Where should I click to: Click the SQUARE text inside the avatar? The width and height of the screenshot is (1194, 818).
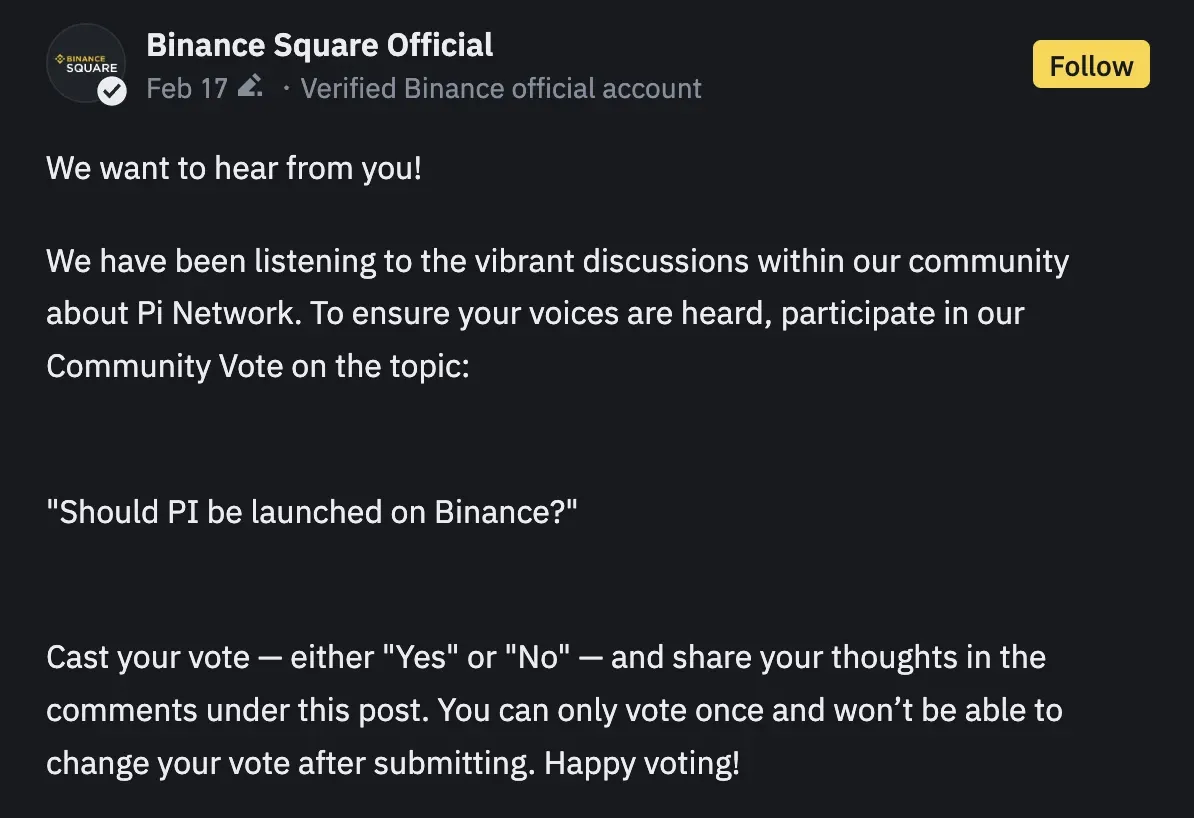tap(91, 69)
